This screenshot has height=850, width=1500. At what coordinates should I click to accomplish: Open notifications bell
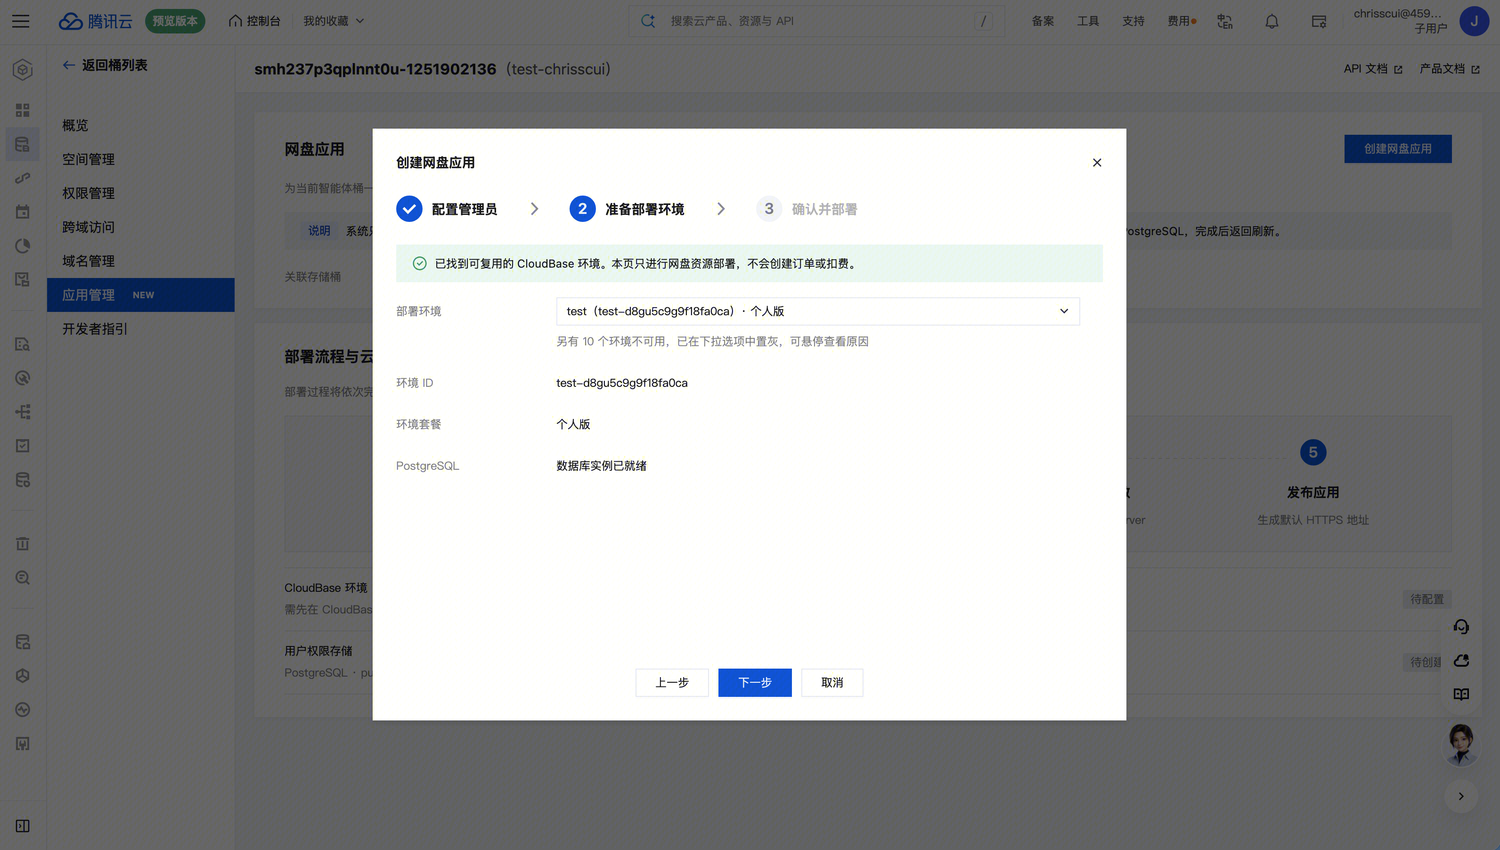[x=1272, y=21]
